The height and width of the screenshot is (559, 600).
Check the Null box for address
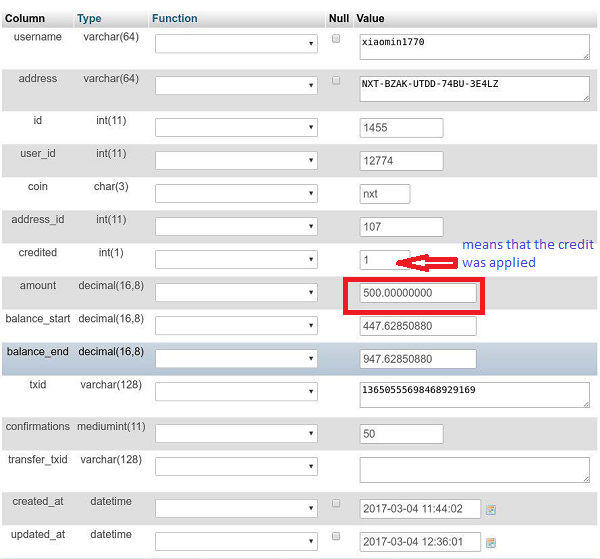[x=337, y=81]
